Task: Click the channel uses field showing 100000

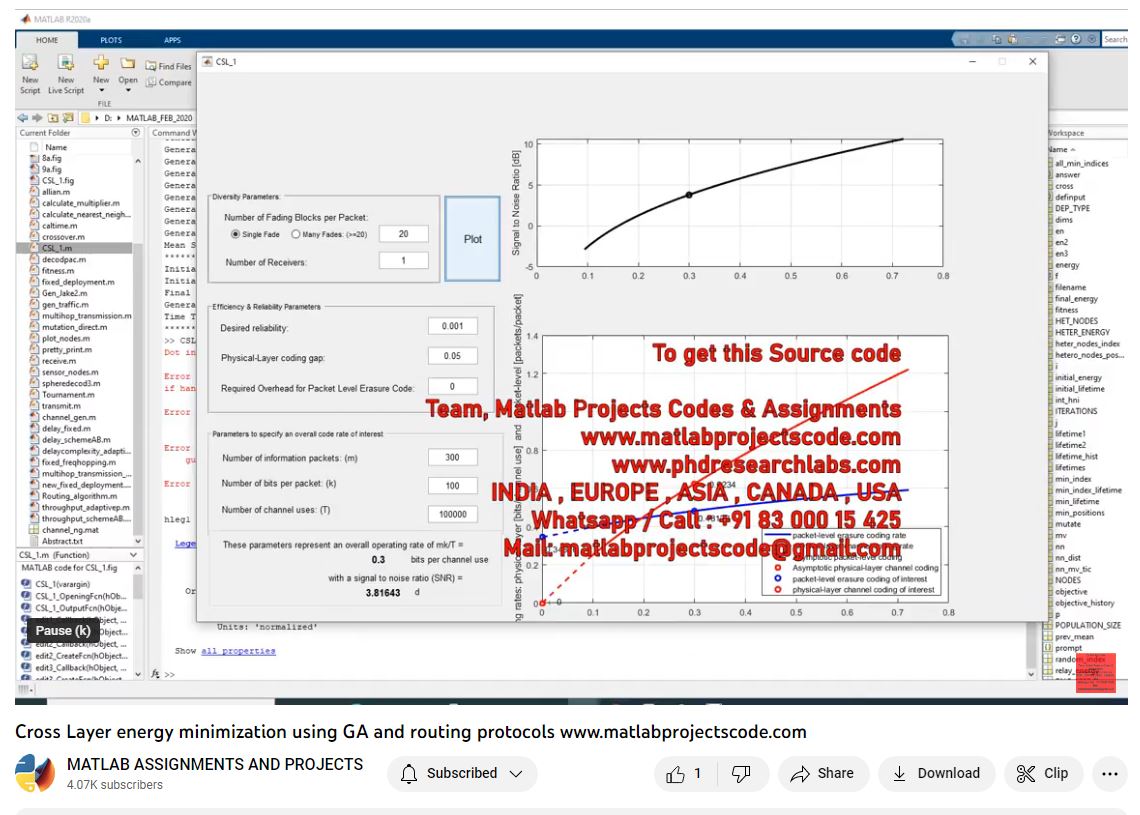Action: click(x=452, y=514)
